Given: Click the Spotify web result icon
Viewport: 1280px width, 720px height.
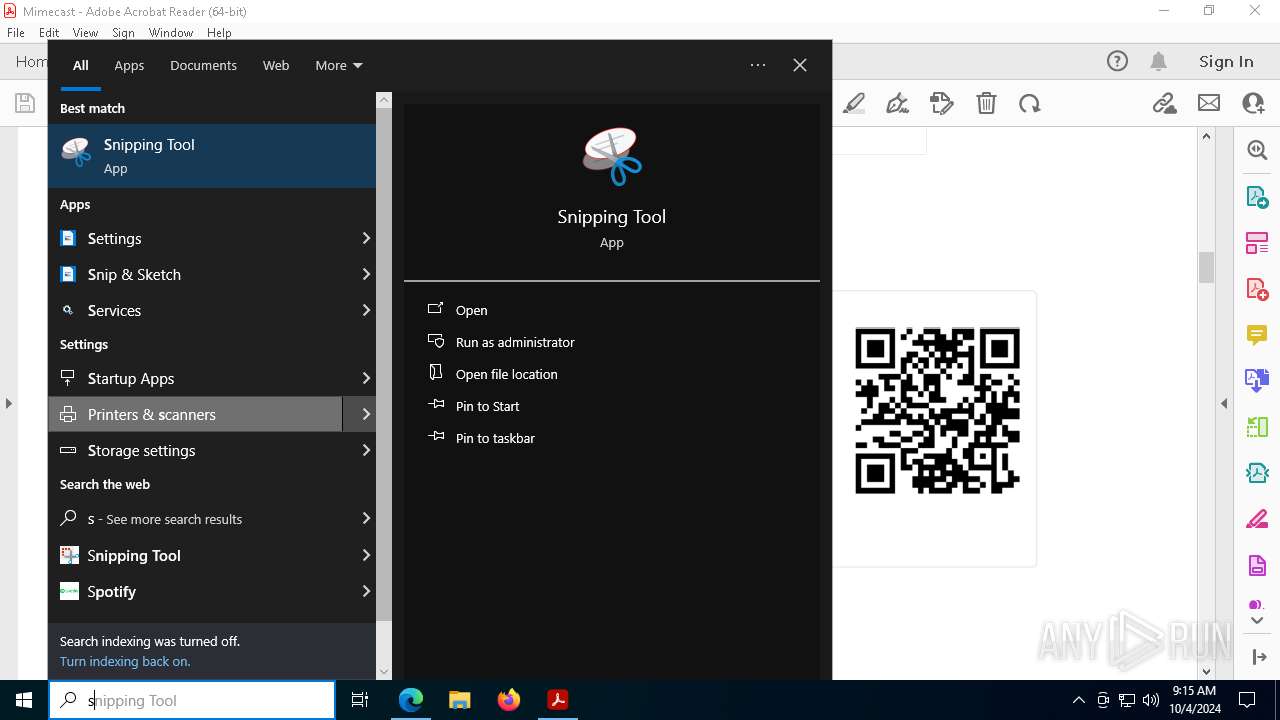Looking at the screenshot, I should [x=69, y=591].
